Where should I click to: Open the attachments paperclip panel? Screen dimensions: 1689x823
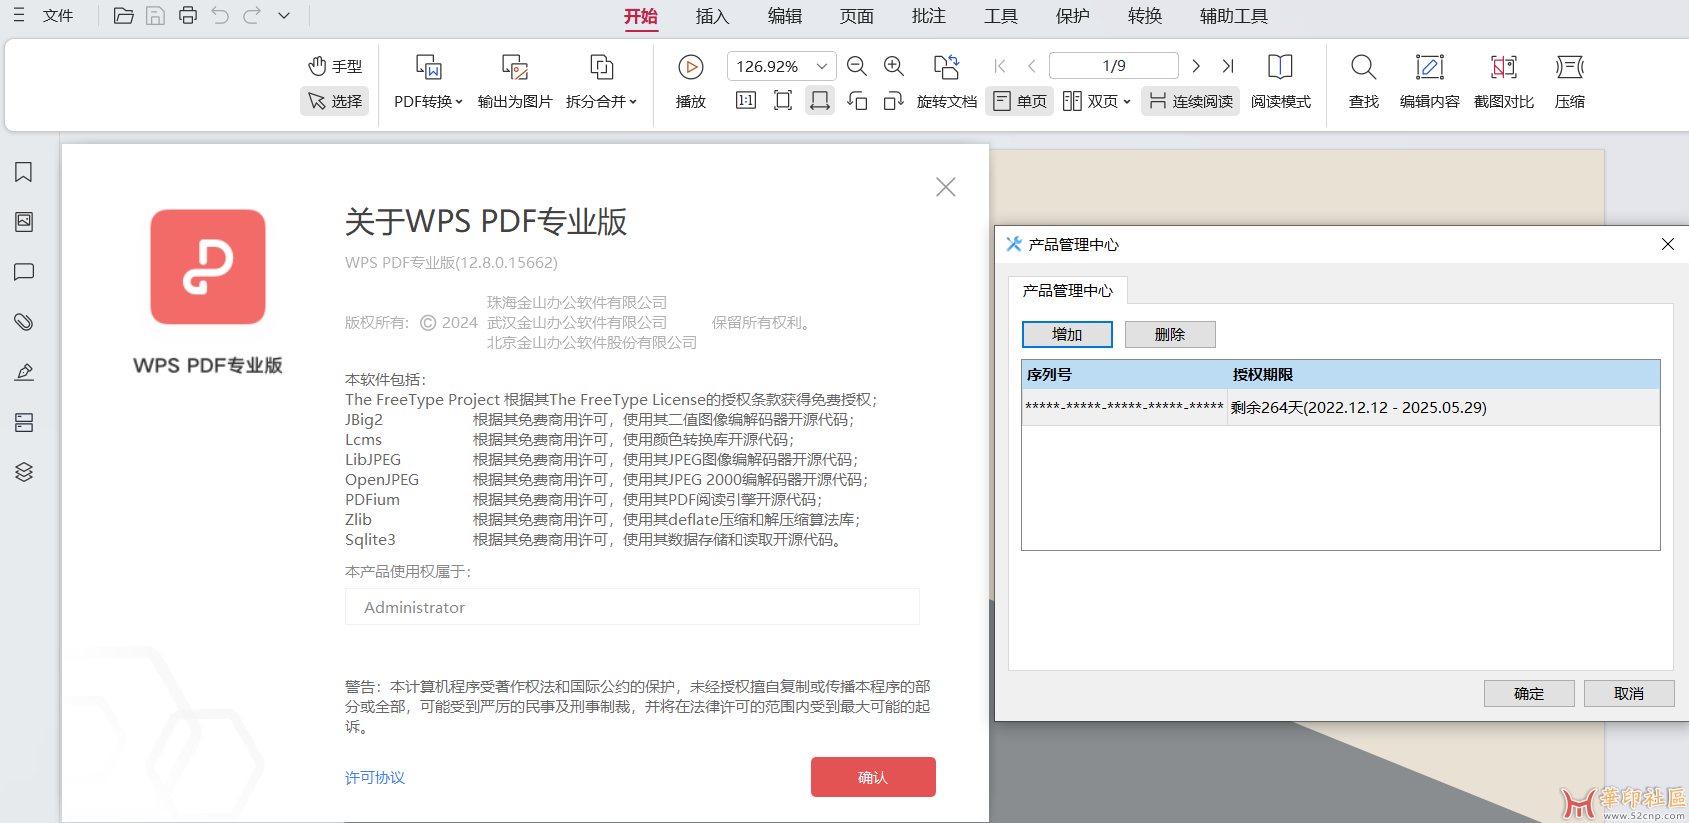coord(24,322)
